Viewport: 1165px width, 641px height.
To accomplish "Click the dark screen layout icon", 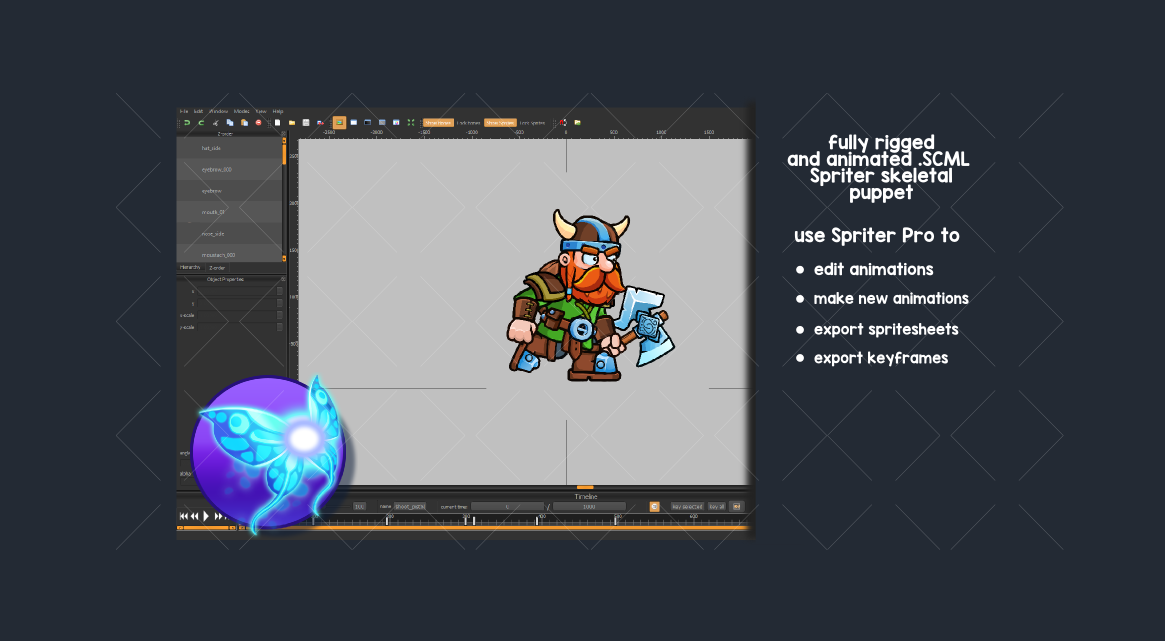I will (367, 123).
